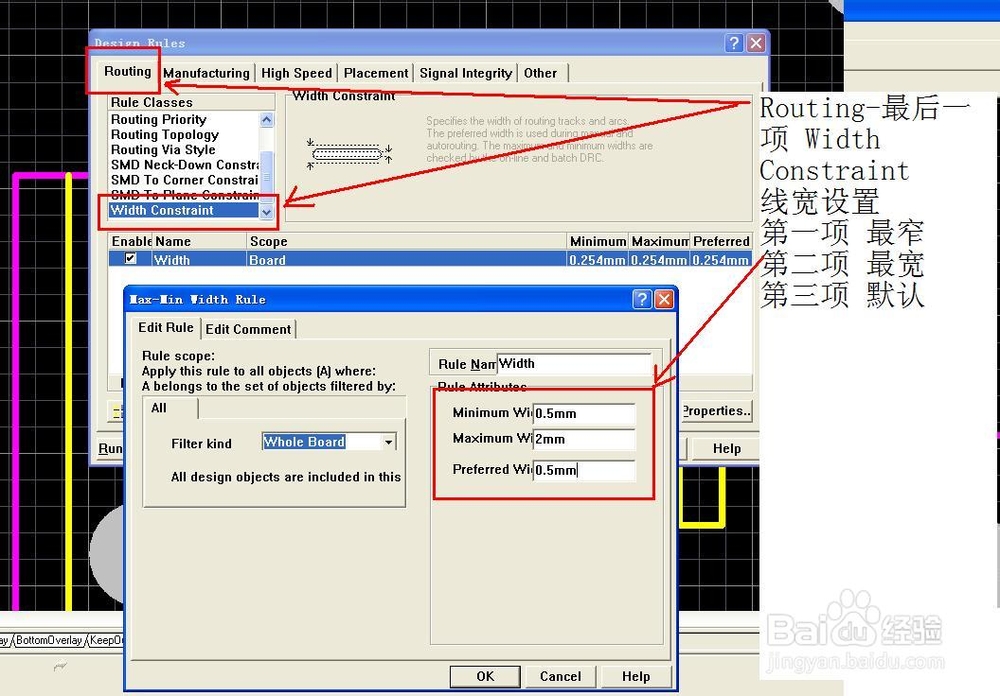Click Design Rules dialog help icon
The width and height of the screenshot is (1000, 696).
point(734,43)
